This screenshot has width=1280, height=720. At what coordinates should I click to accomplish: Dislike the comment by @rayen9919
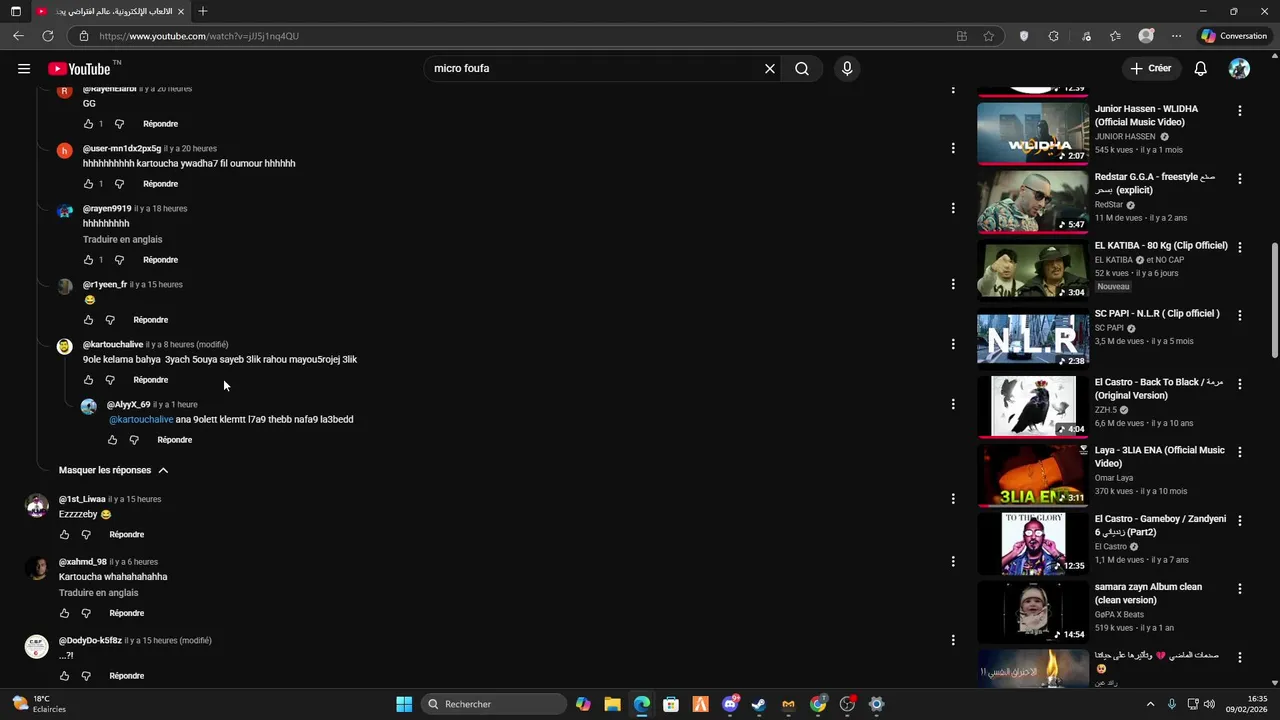click(x=119, y=260)
